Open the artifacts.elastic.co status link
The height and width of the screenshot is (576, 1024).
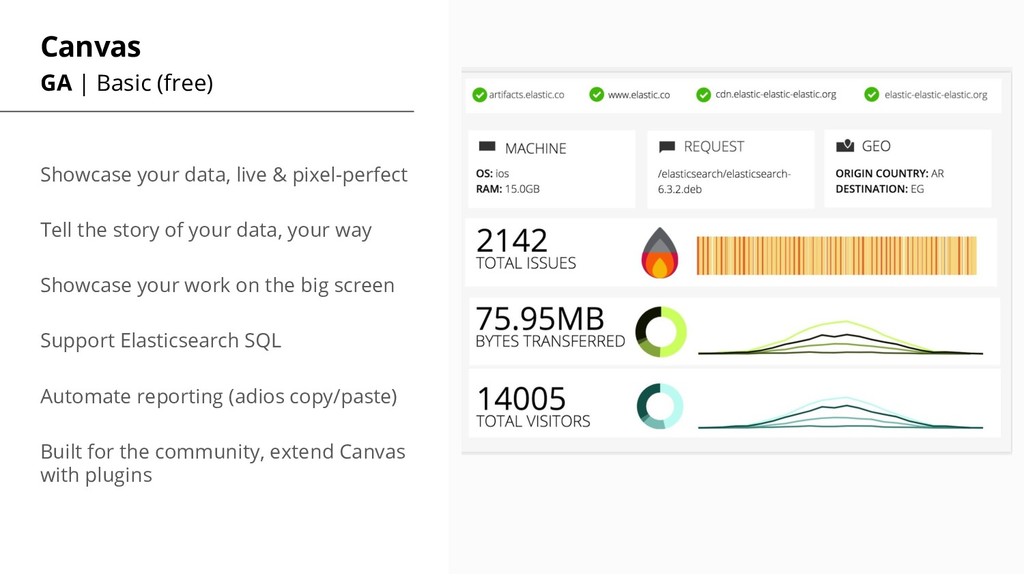click(526, 95)
